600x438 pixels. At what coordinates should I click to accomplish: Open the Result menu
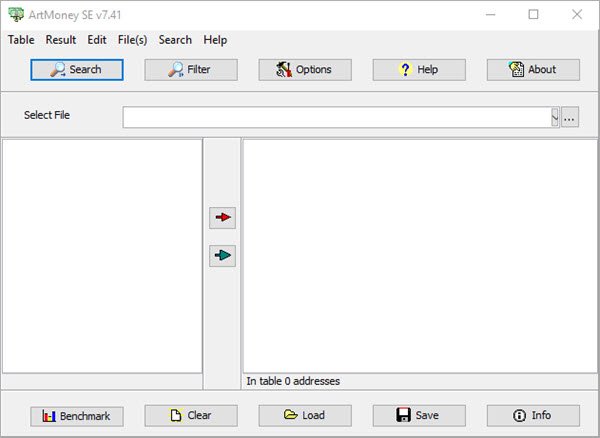61,40
